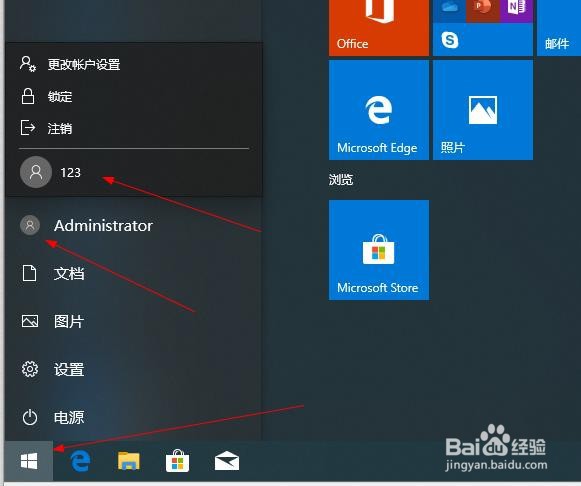Click the sign-out icon beside 注销

28,128
